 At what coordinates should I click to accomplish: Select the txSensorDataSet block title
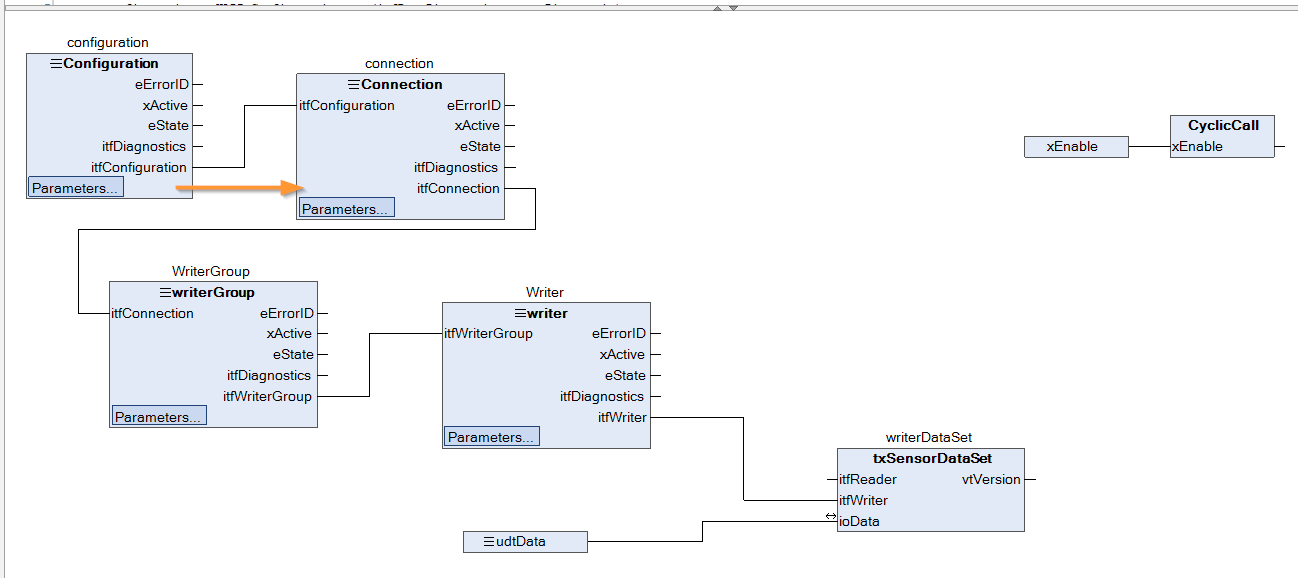point(932,458)
